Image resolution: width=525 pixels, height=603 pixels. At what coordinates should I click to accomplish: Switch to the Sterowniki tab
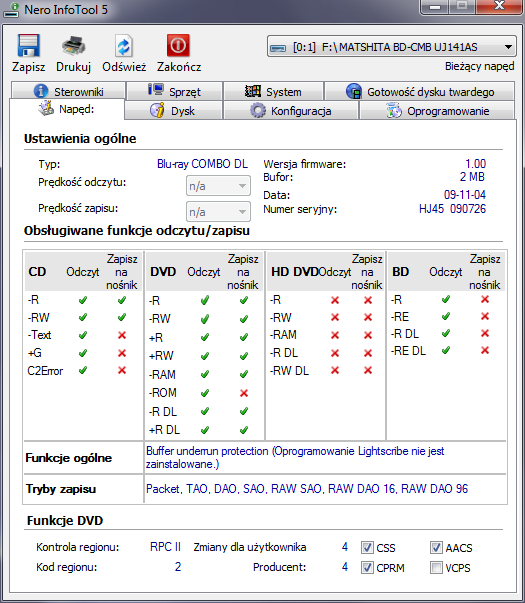[68, 92]
